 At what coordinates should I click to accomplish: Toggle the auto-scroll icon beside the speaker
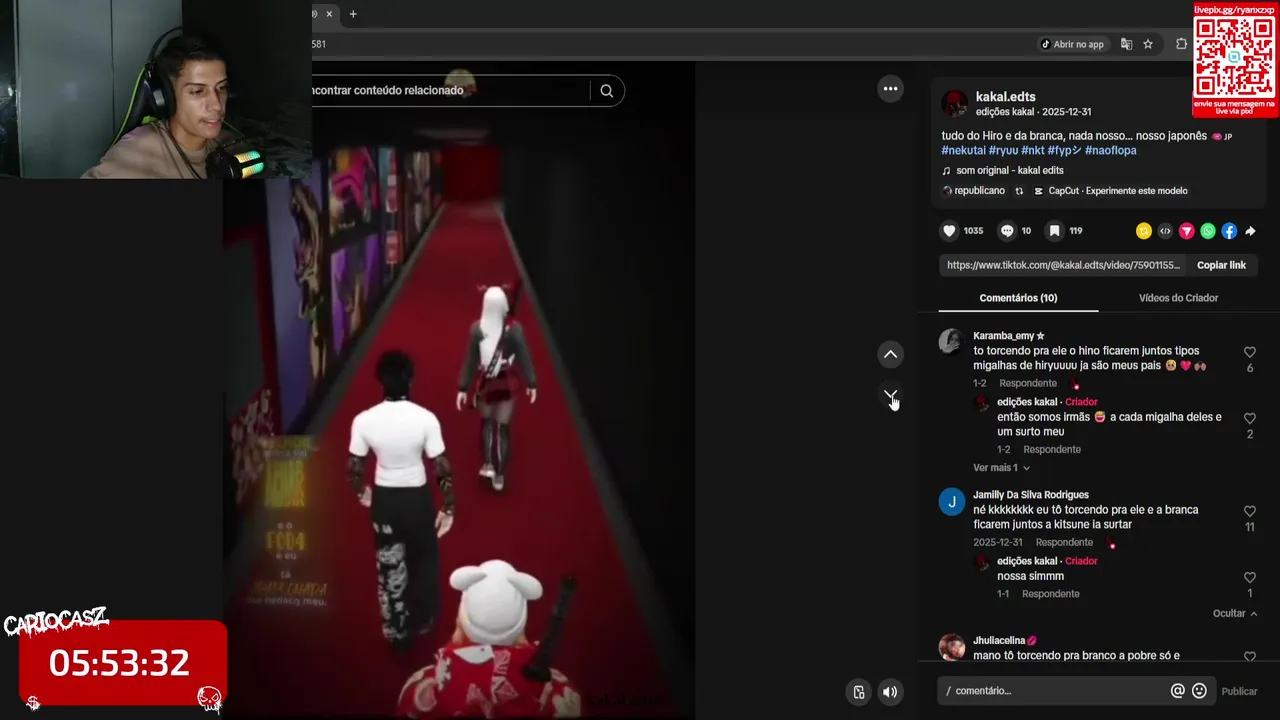coord(858,692)
